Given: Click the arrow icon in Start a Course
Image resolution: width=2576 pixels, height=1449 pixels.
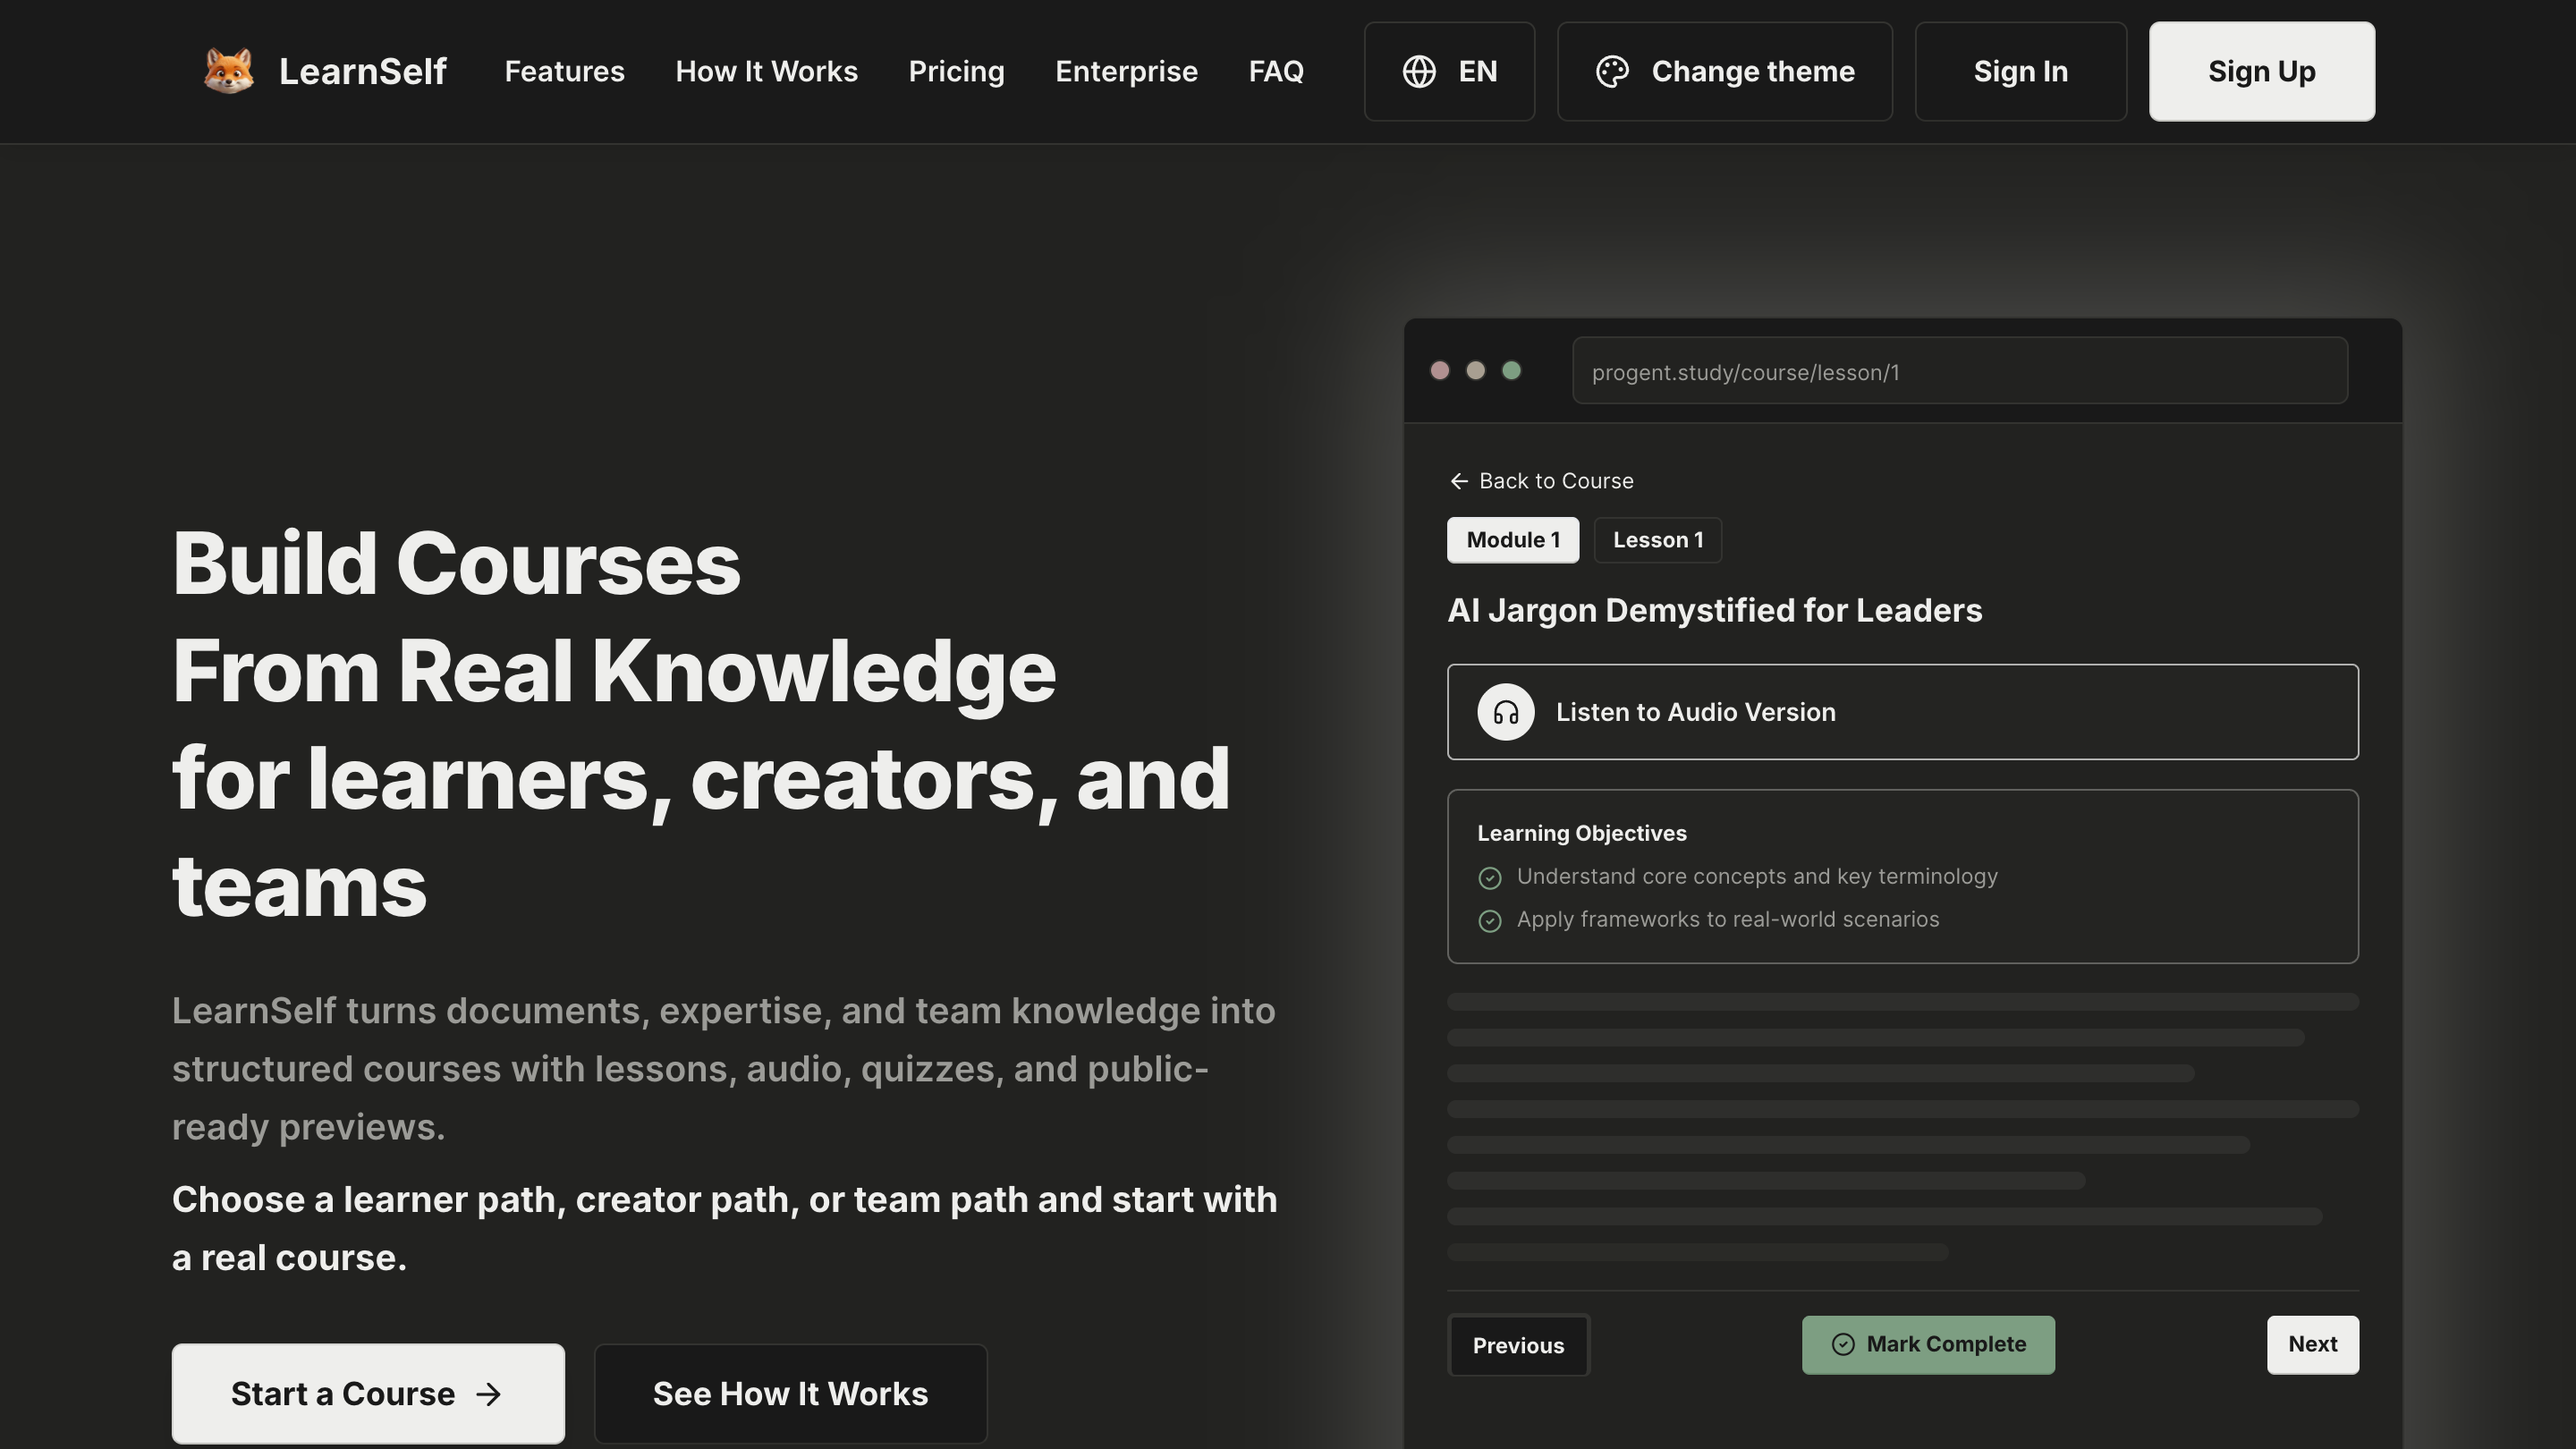Looking at the screenshot, I should coord(488,1394).
